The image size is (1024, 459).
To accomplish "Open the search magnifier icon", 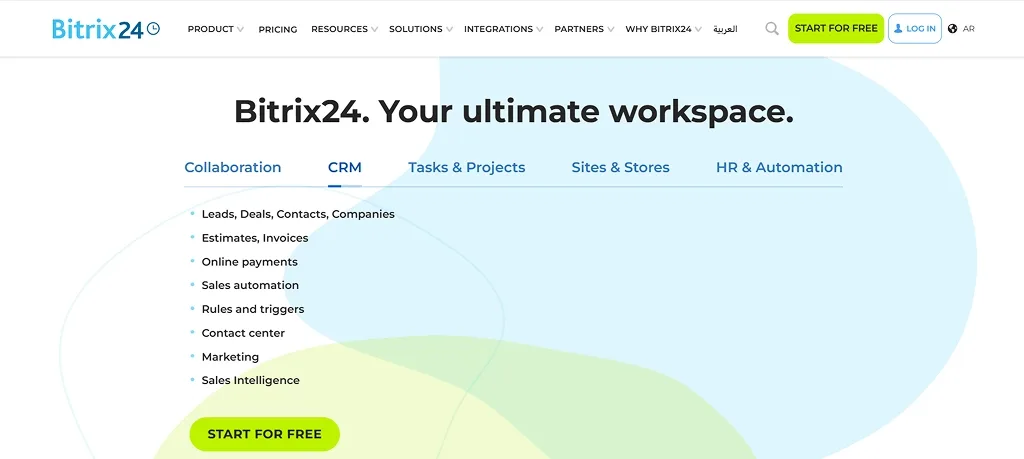I will tap(772, 29).
